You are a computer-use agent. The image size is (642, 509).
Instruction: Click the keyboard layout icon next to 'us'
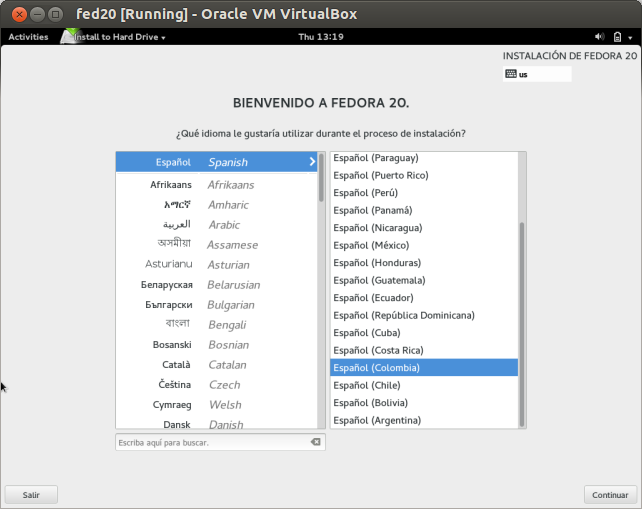pos(511,74)
